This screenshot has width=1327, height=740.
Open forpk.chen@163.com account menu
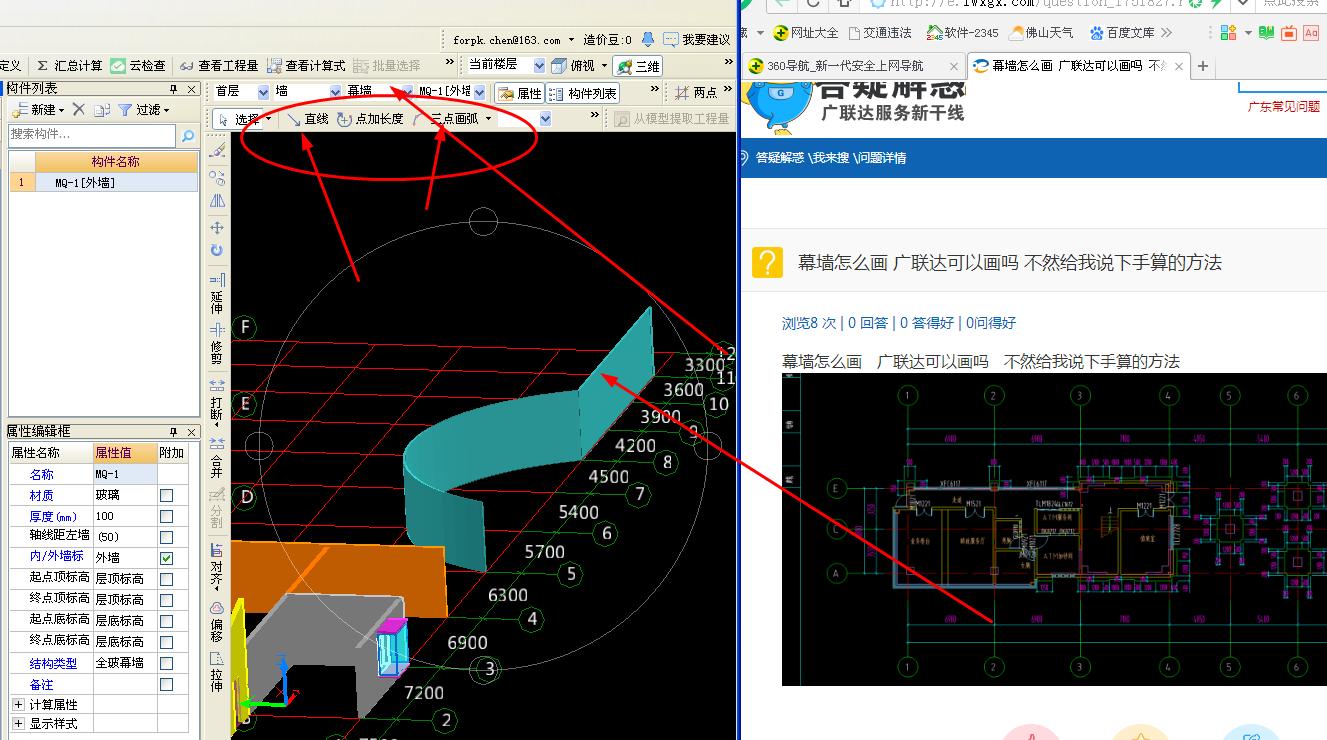point(514,40)
